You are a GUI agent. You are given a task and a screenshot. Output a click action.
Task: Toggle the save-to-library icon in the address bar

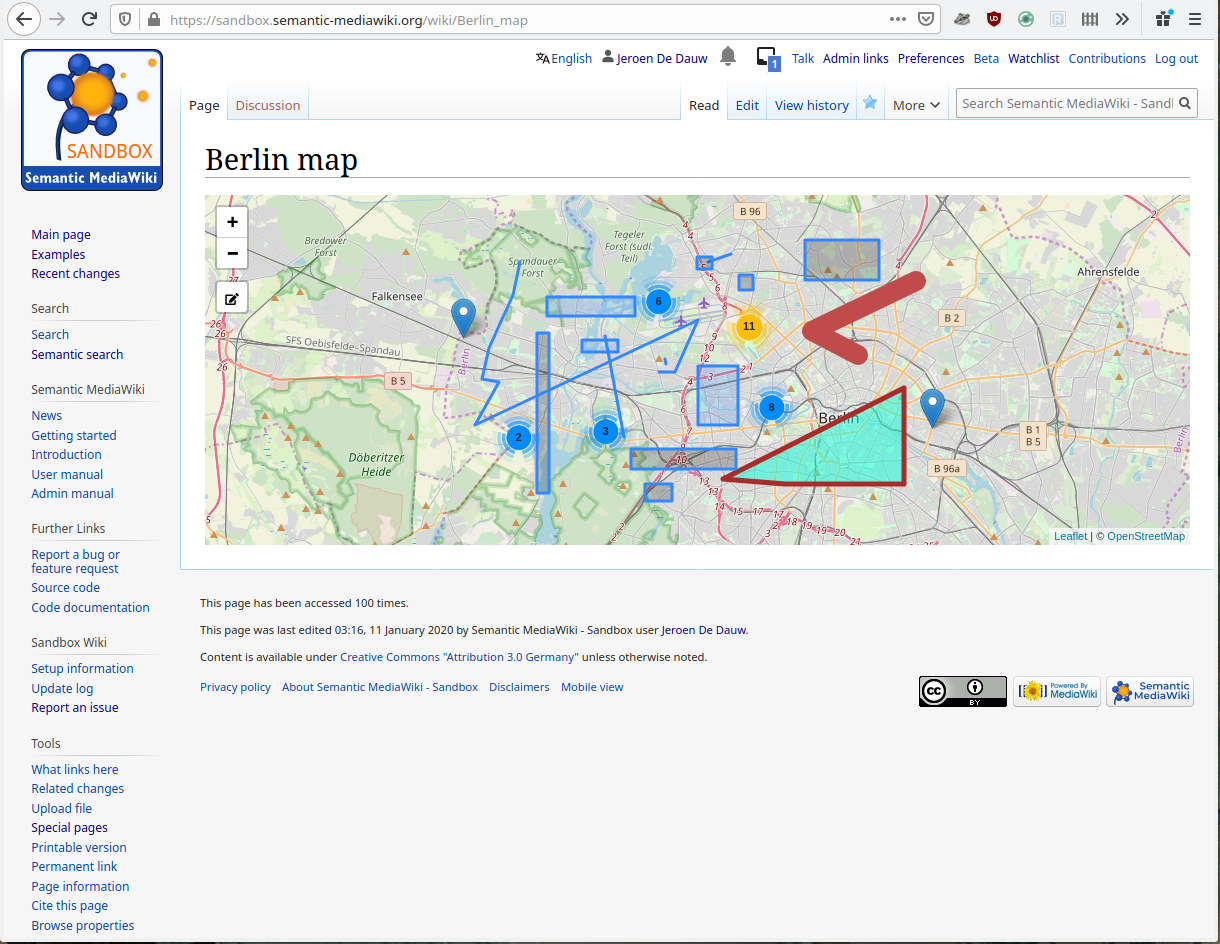925,18
